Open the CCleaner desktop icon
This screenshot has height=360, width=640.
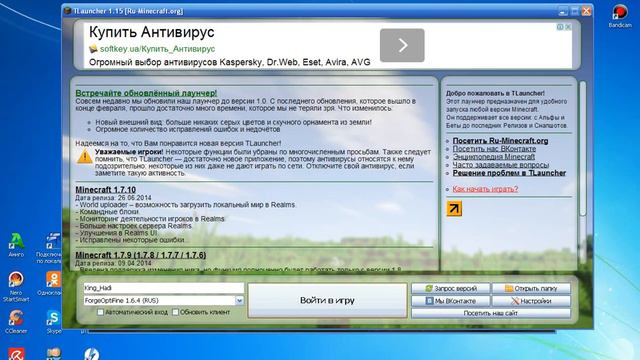click(x=16, y=322)
